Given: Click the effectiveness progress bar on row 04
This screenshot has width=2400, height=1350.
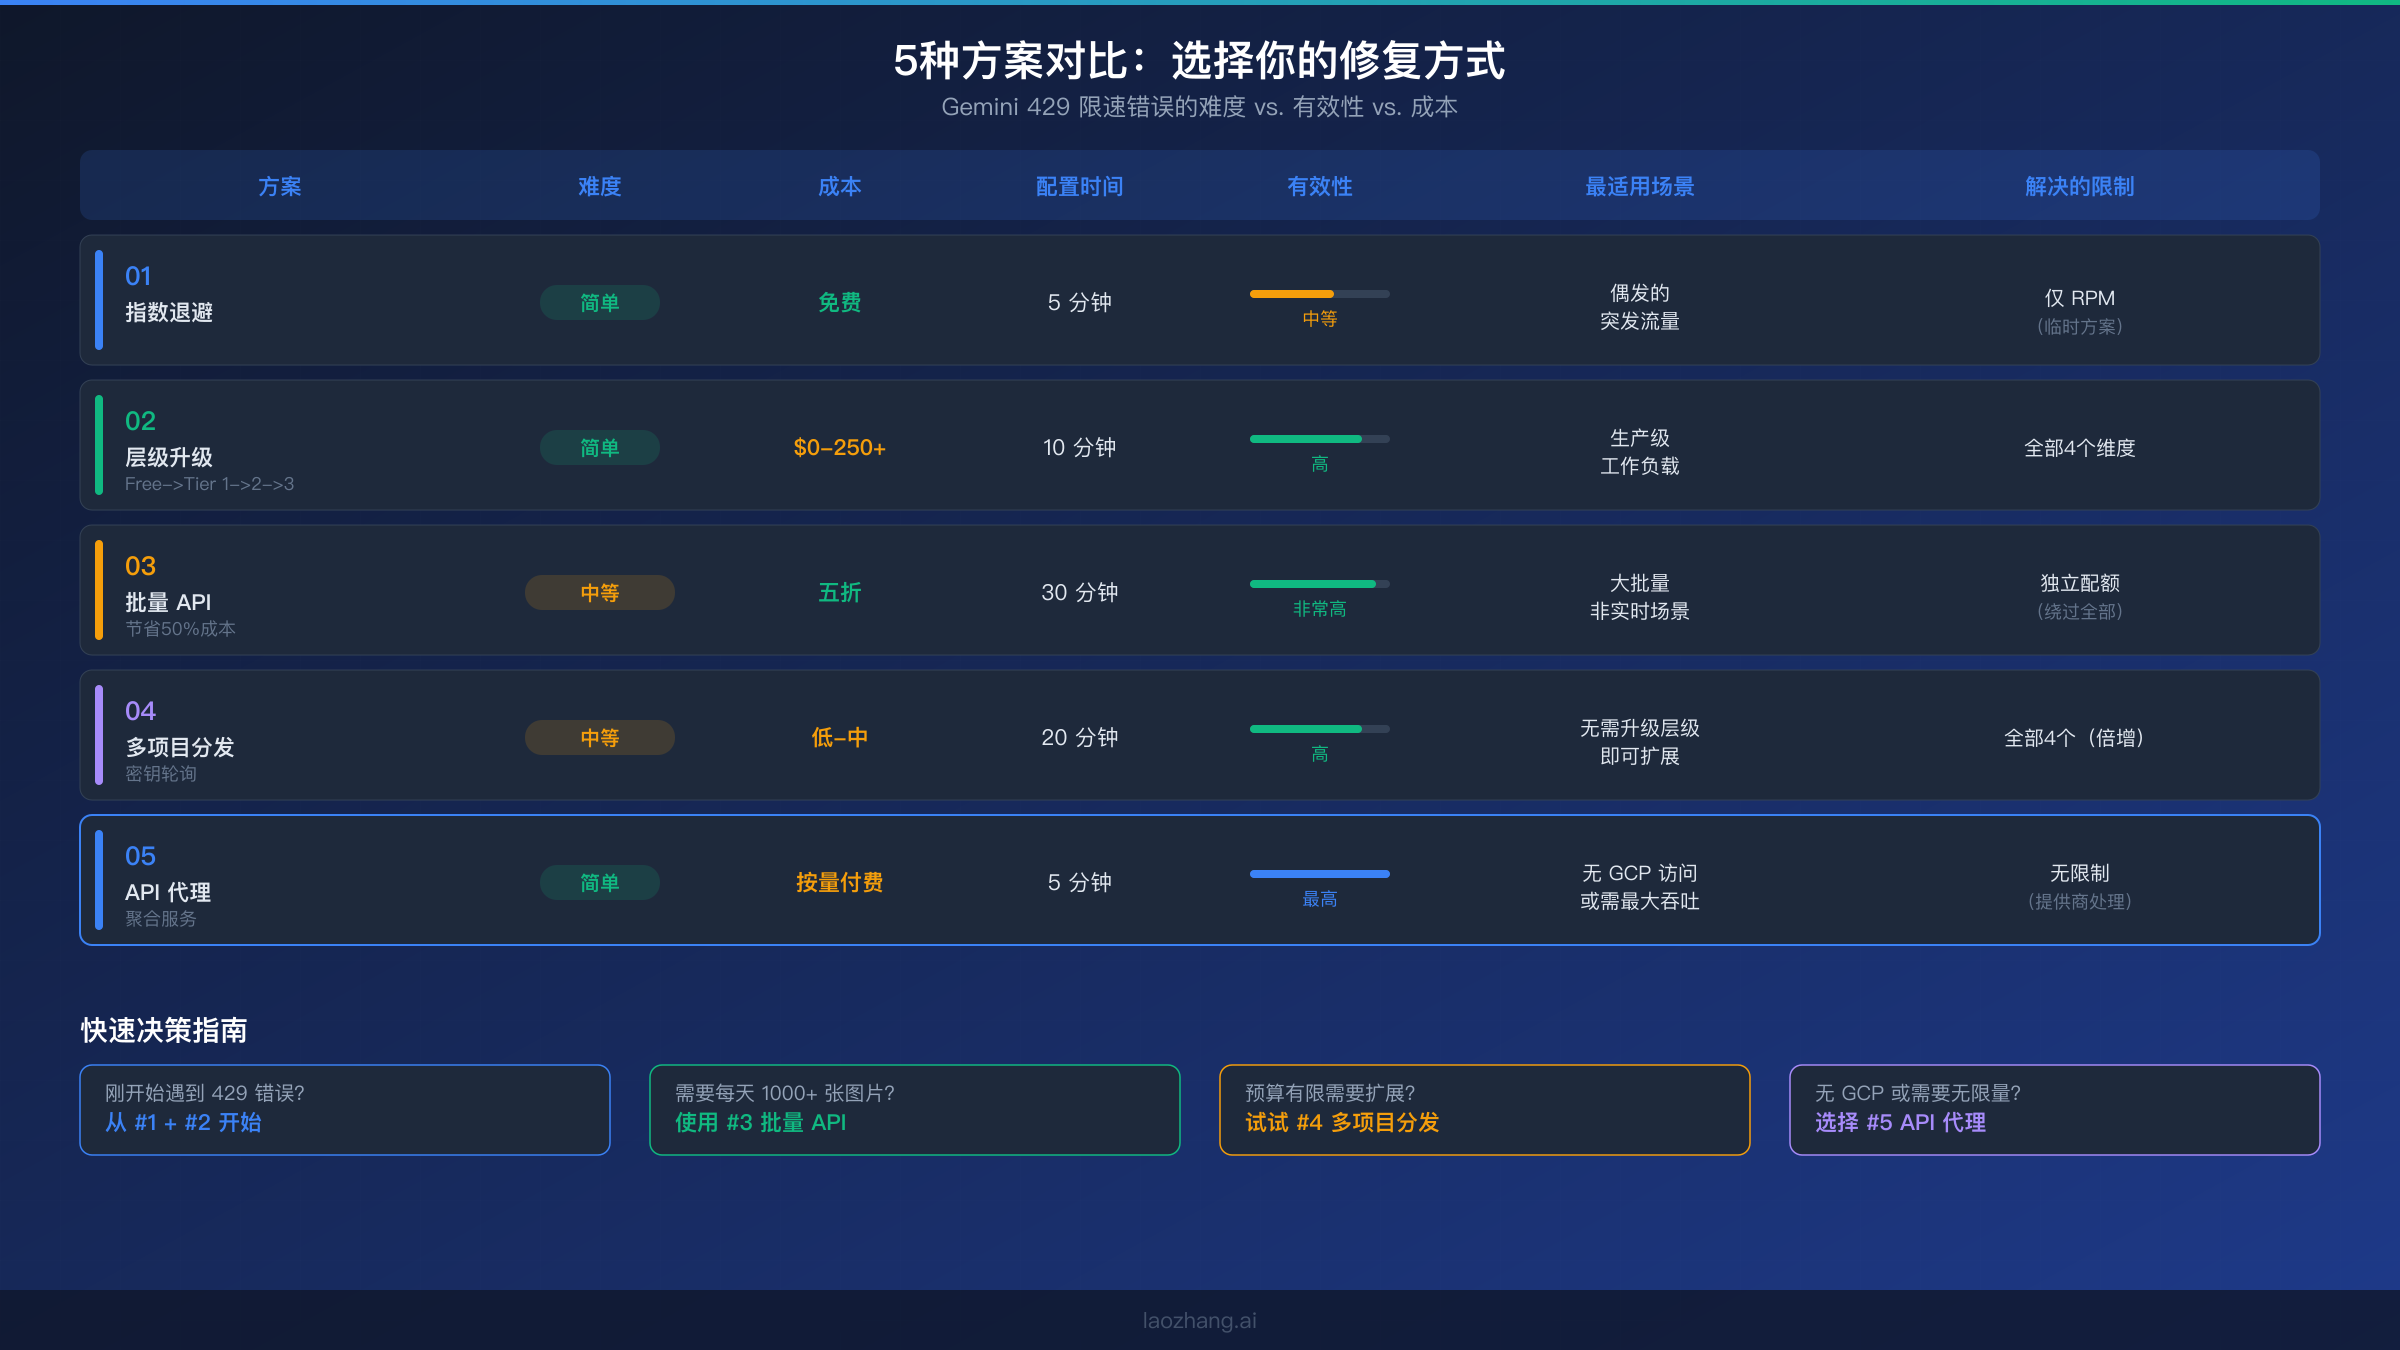Looking at the screenshot, I should tap(1320, 729).
